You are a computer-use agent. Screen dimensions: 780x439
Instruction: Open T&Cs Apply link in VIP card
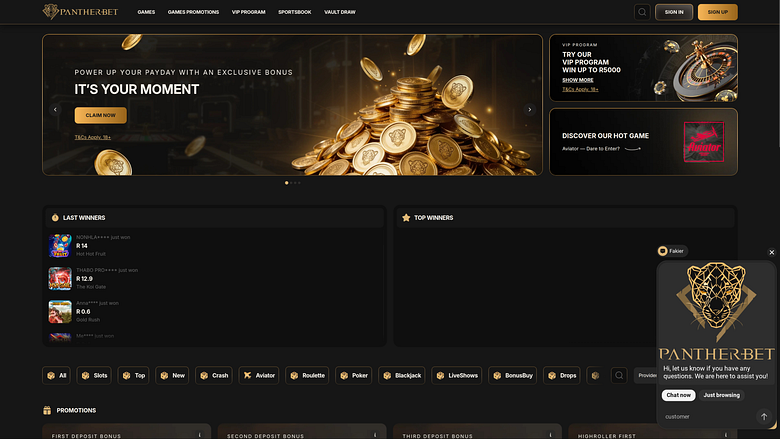click(580, 89)
